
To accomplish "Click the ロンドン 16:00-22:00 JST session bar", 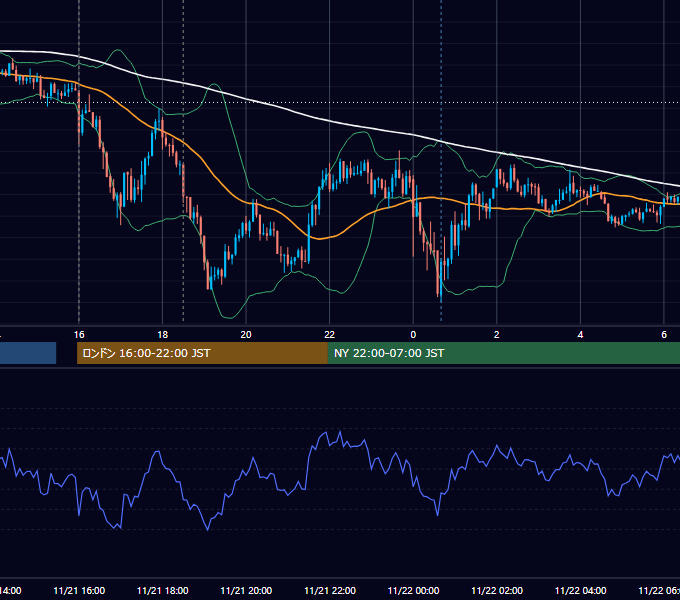I will point(202,353).
